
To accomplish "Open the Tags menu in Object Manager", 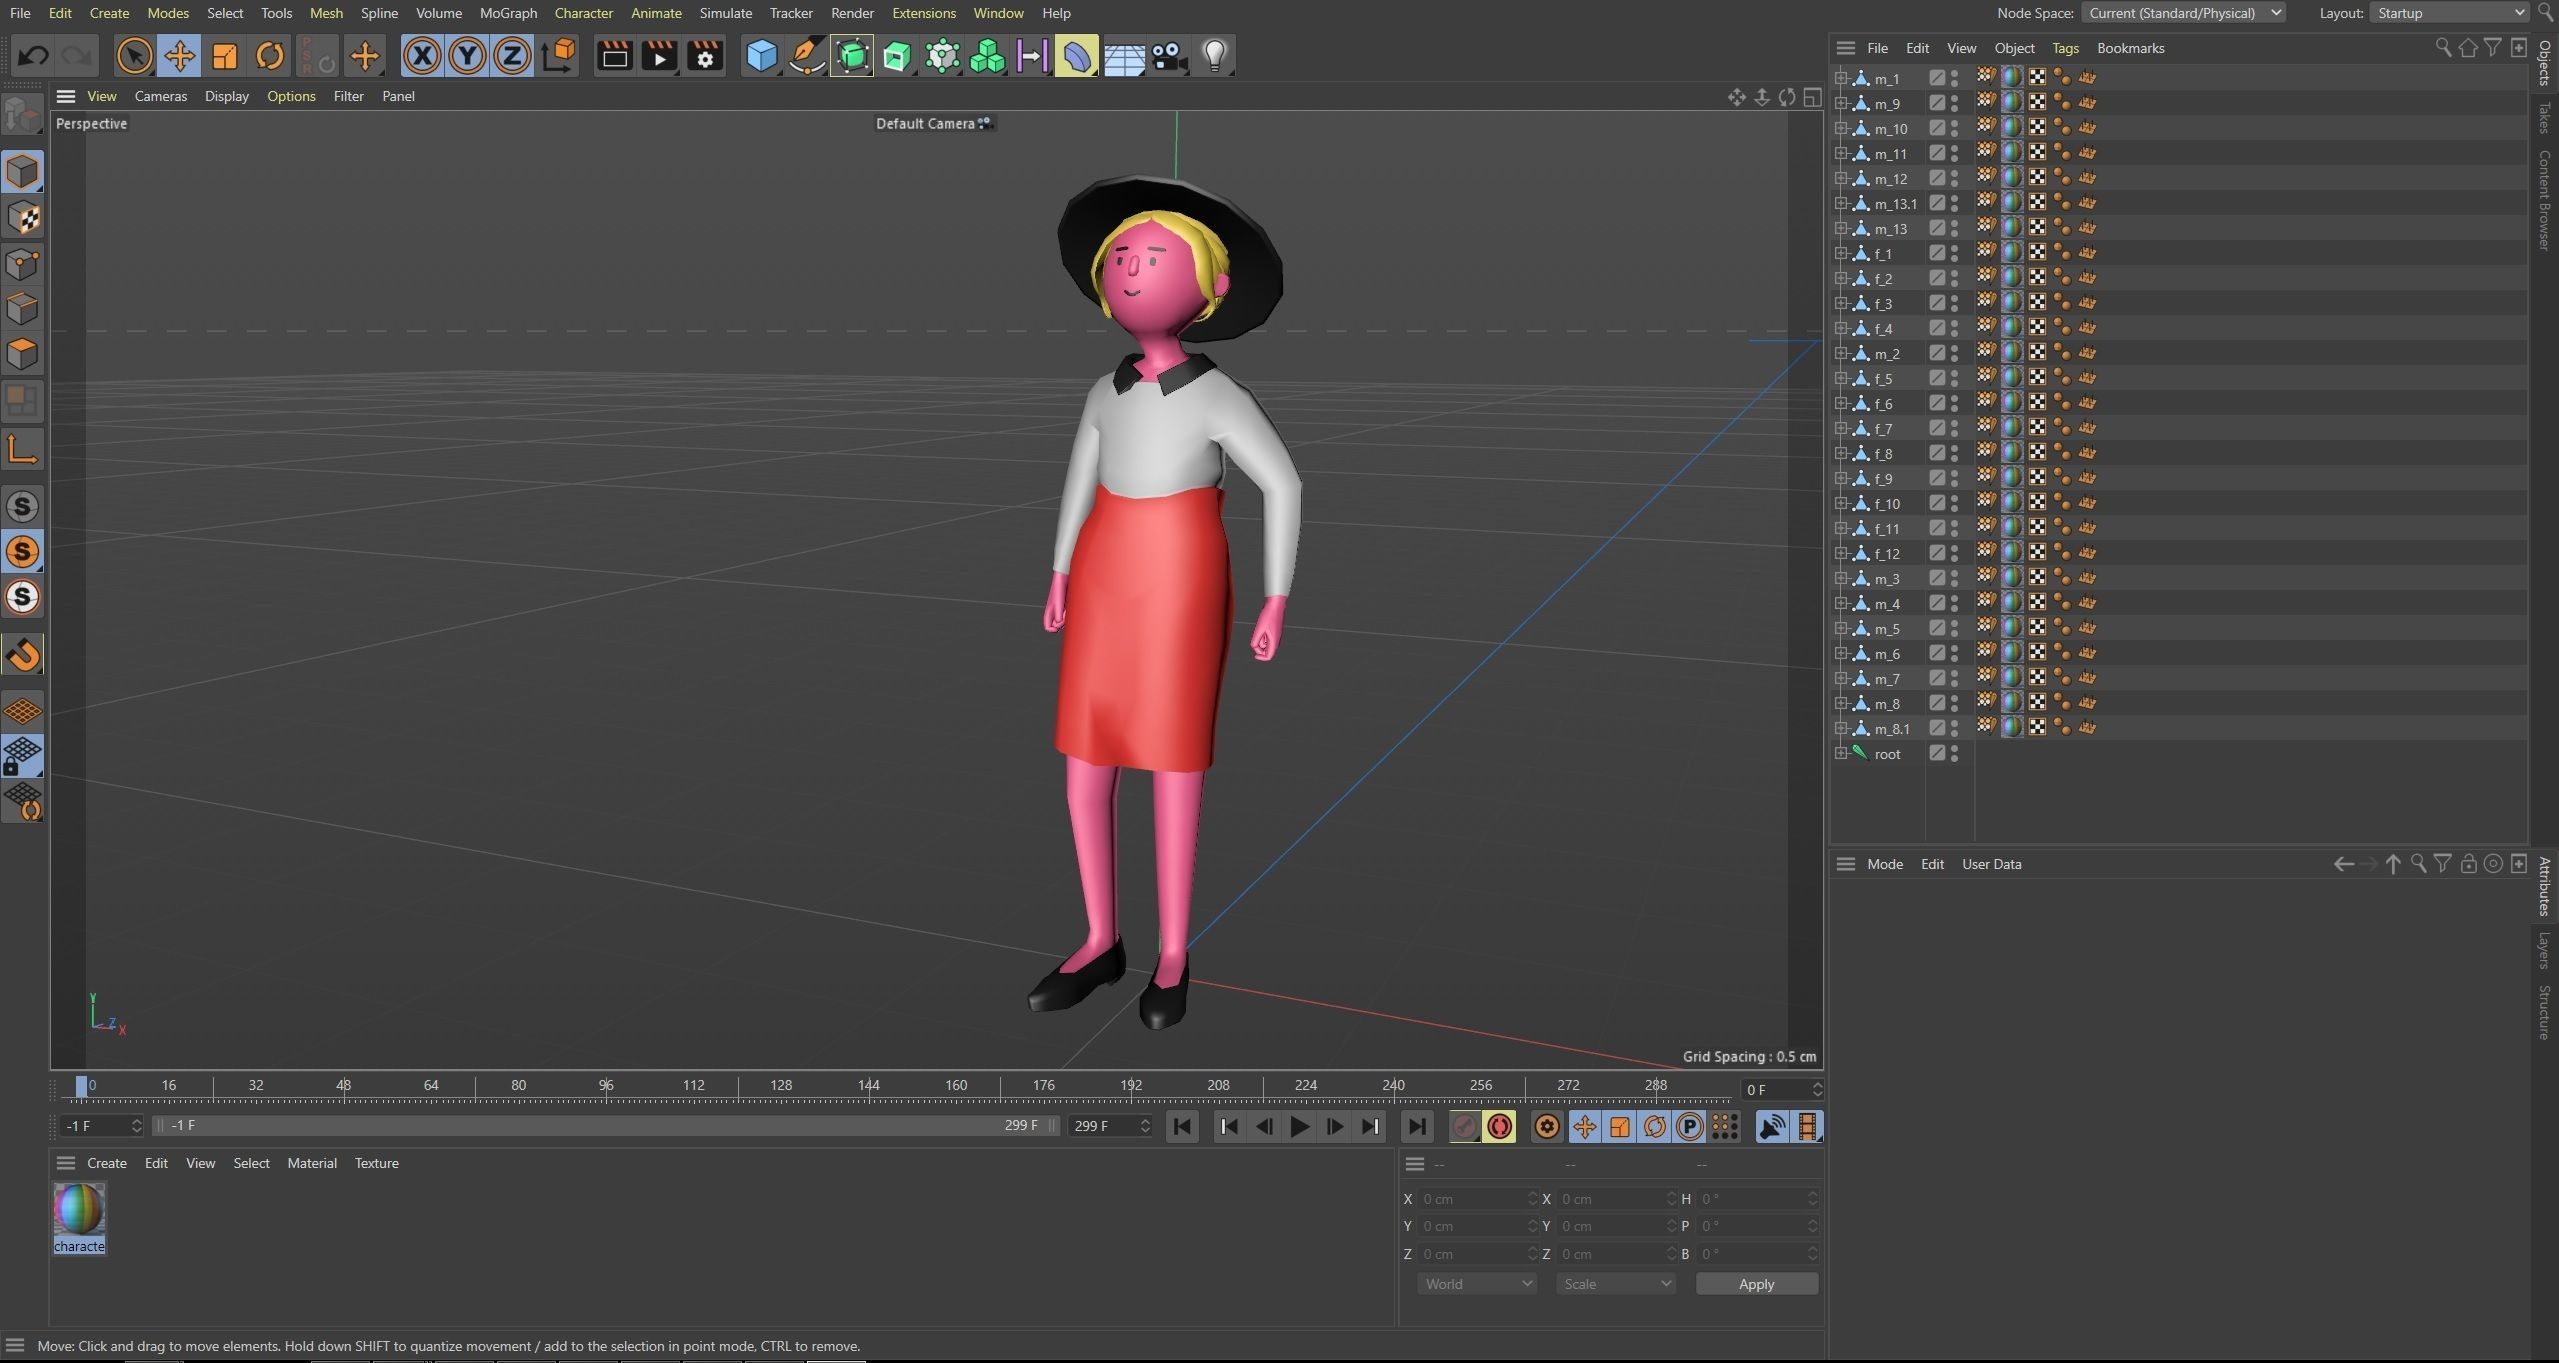I will [x=2065, y=48].
